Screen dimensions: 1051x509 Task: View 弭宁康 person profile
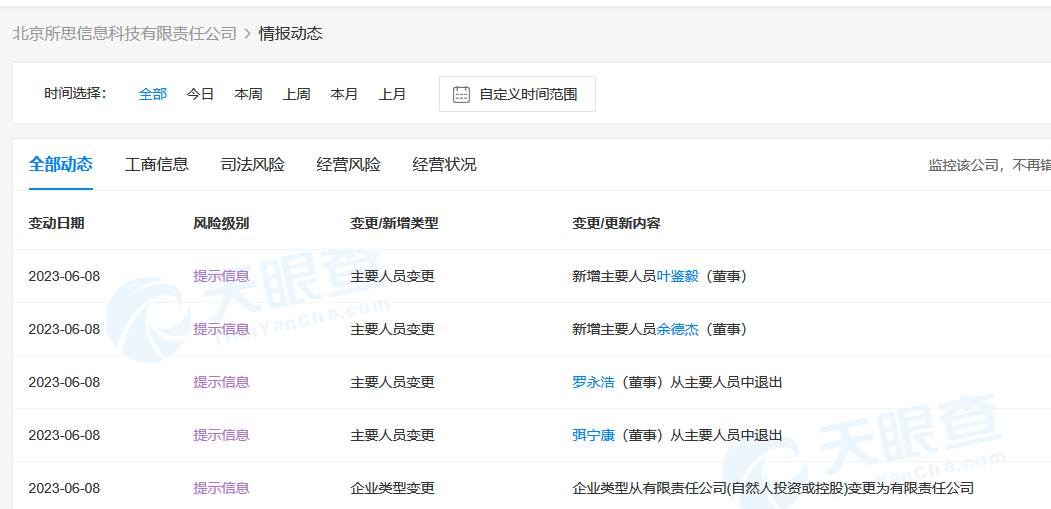[593, 435]
